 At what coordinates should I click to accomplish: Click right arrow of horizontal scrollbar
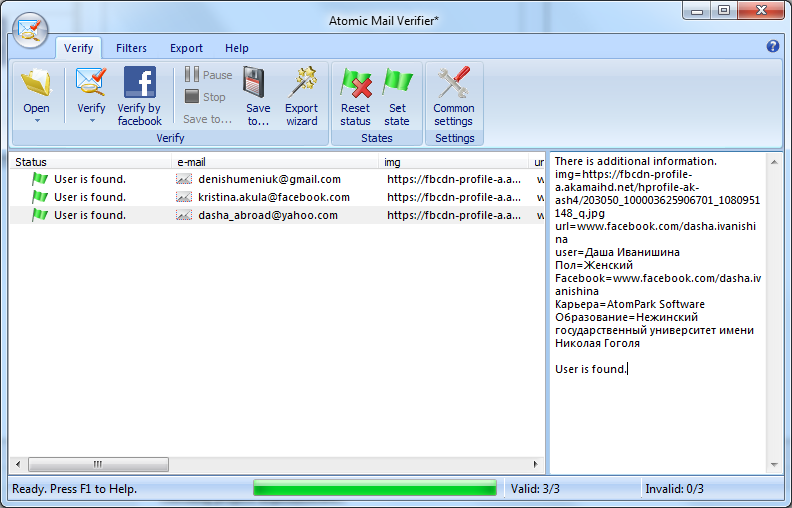click(x=535, y=464)
